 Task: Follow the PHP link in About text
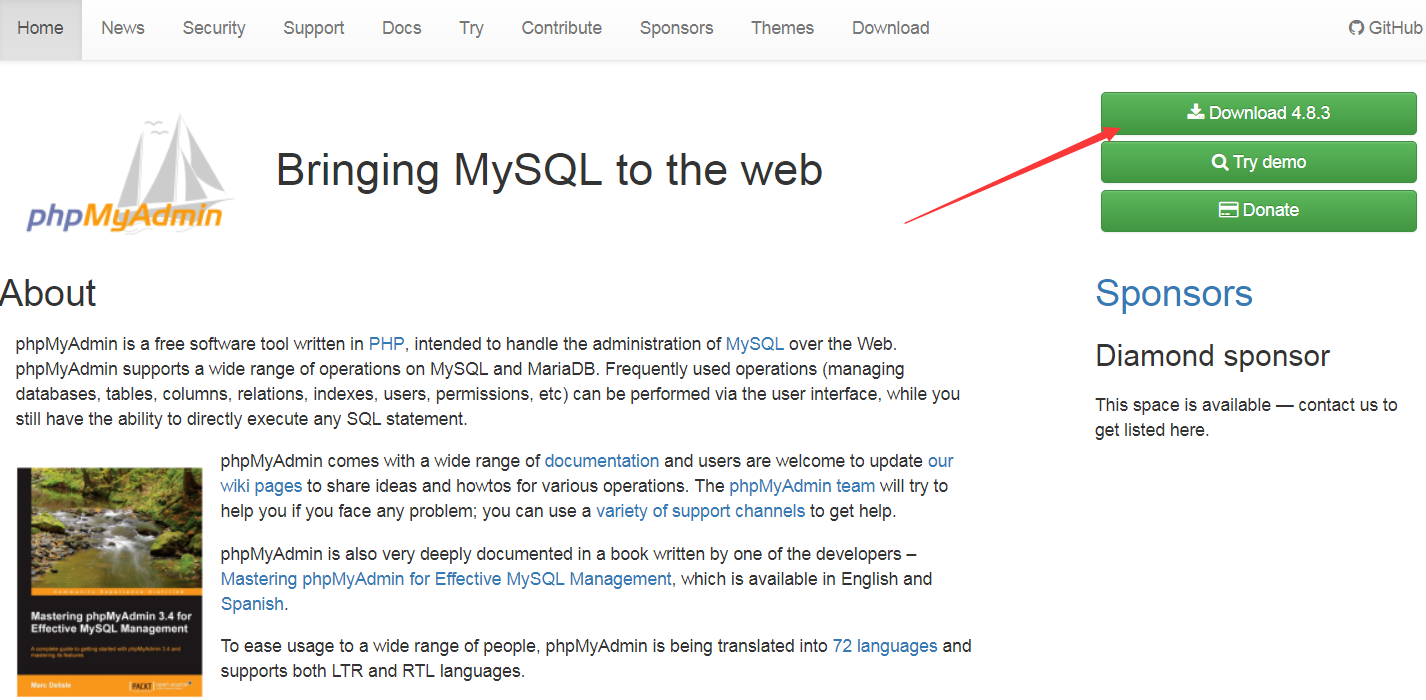coord(386,344)
